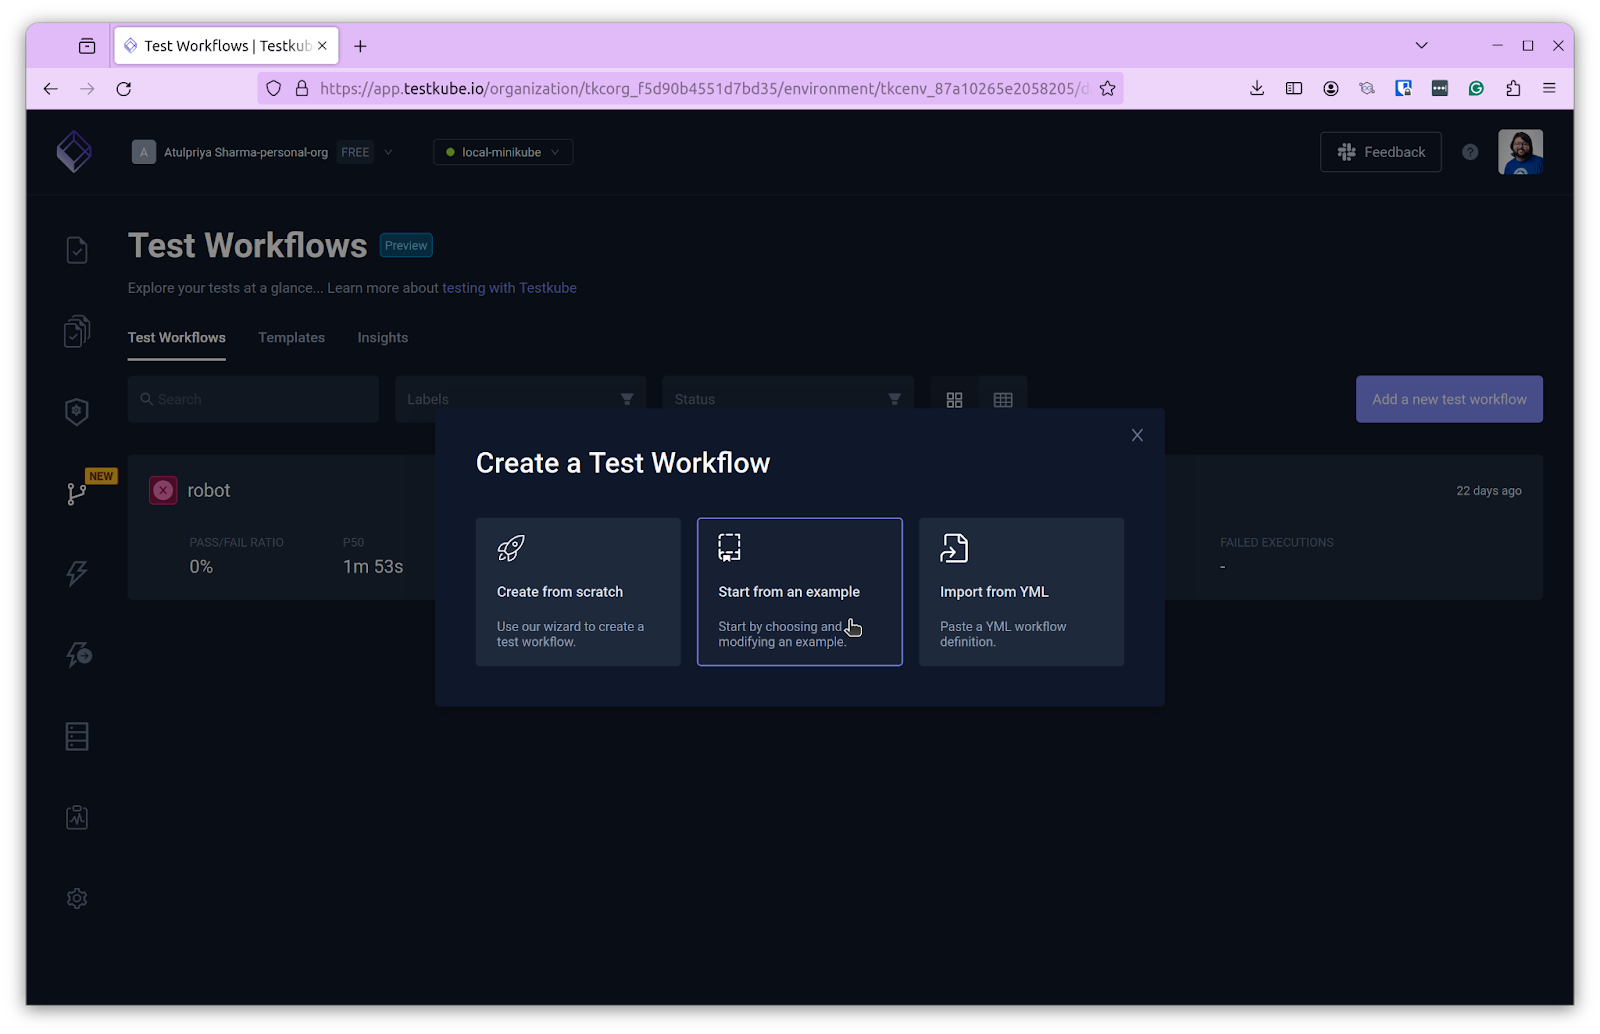Open the clipboard chart sidebar icon
Screen dimensions: 1600x1034
[77, 817]
